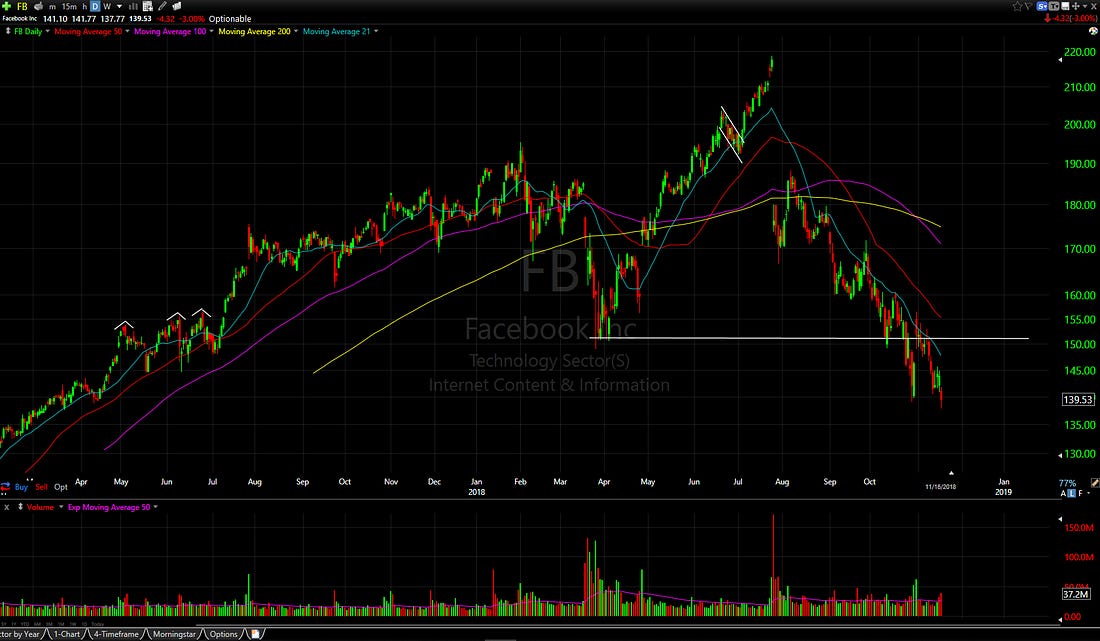Viewport: 1100px width, 641px height.
Task: Click the colorful round icon below price change
Action: (1093, 31)
